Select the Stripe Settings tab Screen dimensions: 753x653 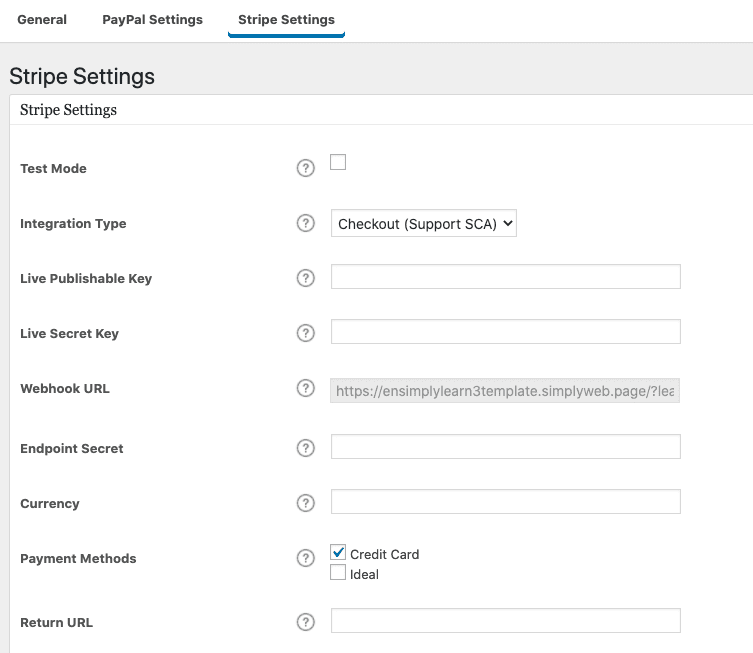[286, 19]
